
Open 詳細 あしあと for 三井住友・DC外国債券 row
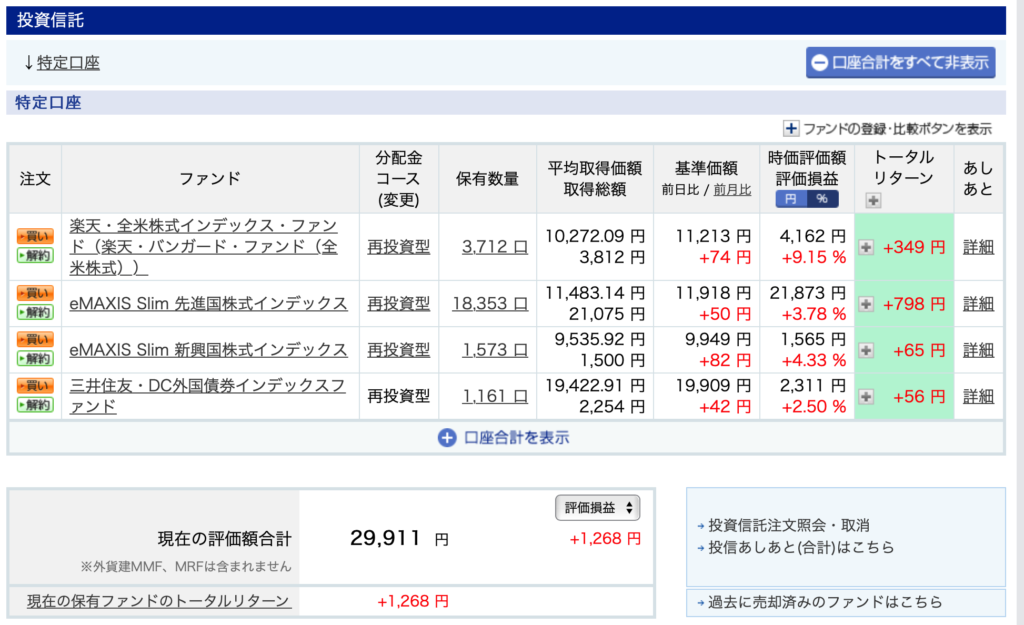pos(978,397)
